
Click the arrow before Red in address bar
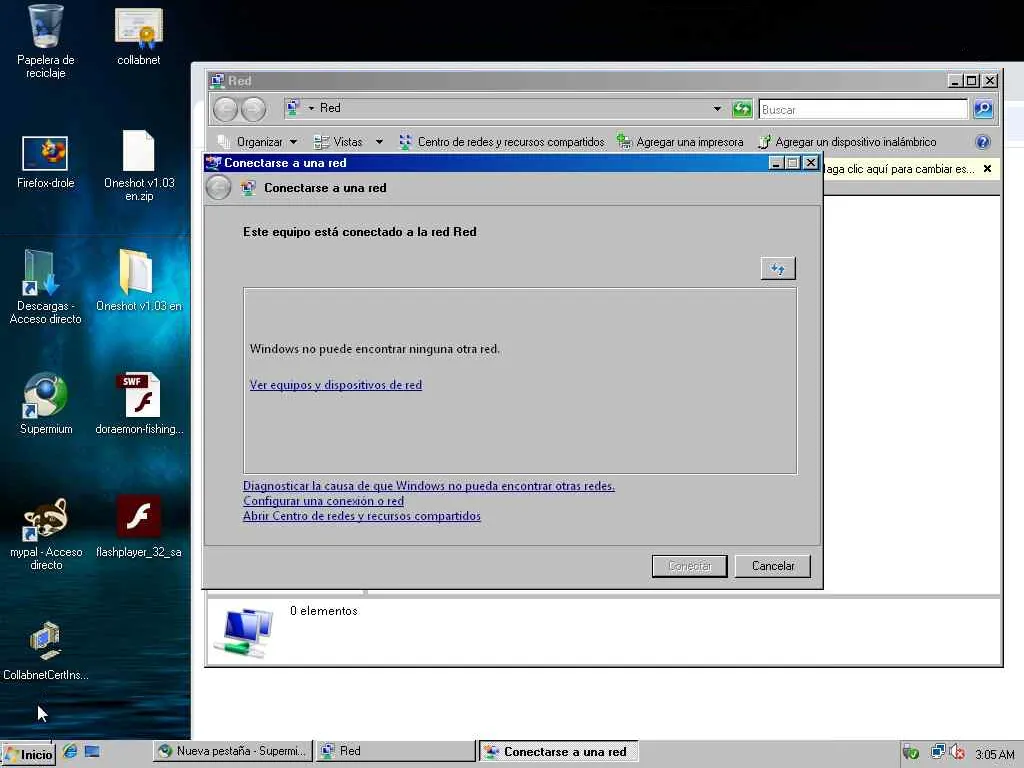click(x=311, y=108)
